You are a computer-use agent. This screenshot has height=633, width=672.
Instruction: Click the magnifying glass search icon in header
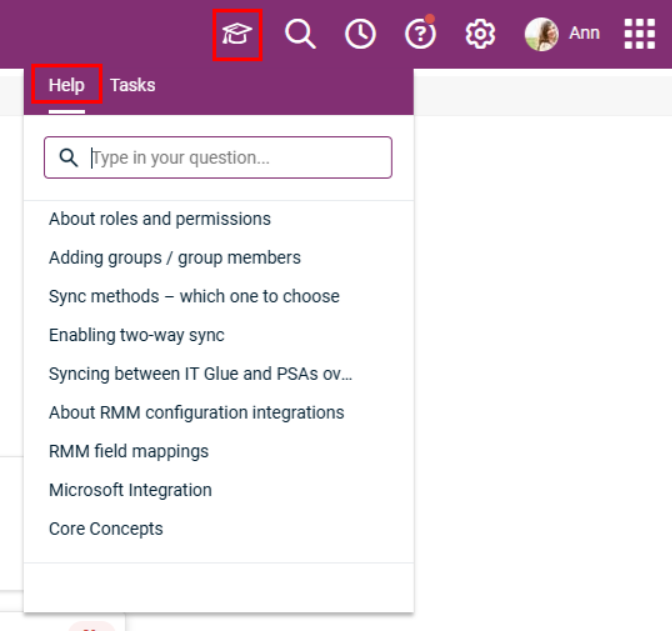tap(300, 34)
